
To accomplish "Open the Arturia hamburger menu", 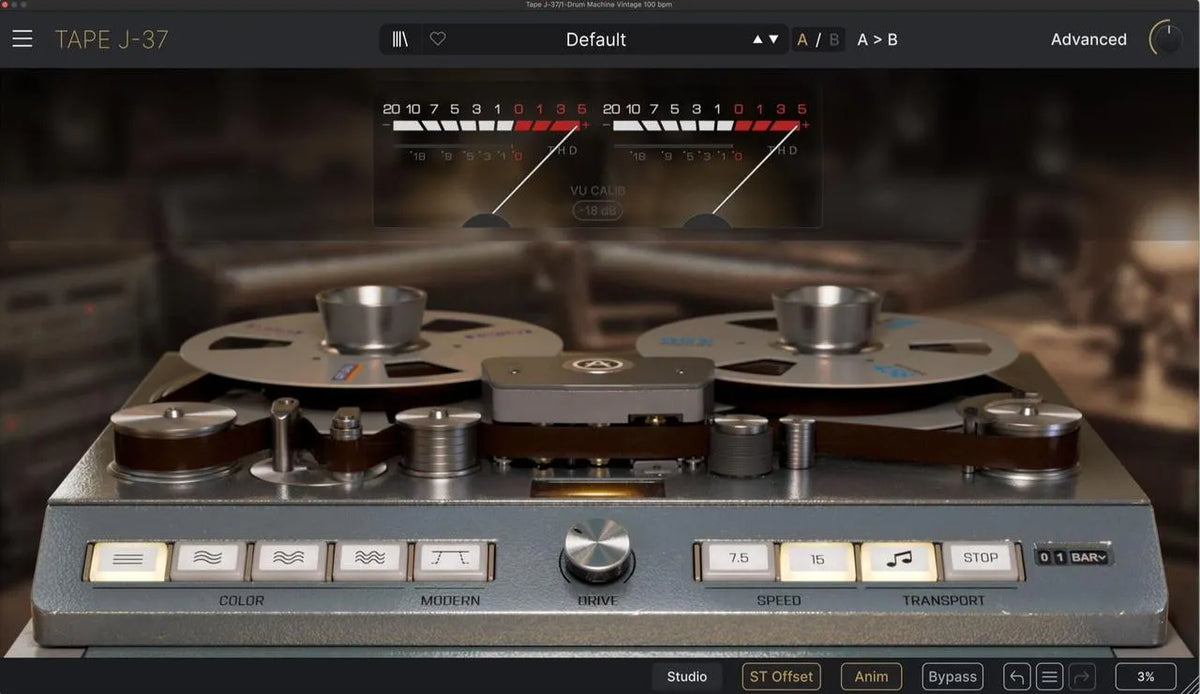I will click(x=22, y=39).
